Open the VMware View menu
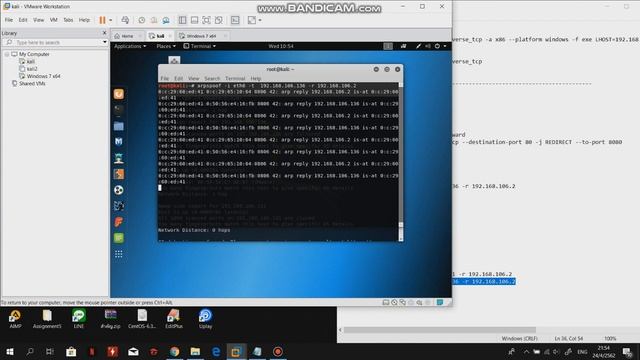 coord(38,20)
